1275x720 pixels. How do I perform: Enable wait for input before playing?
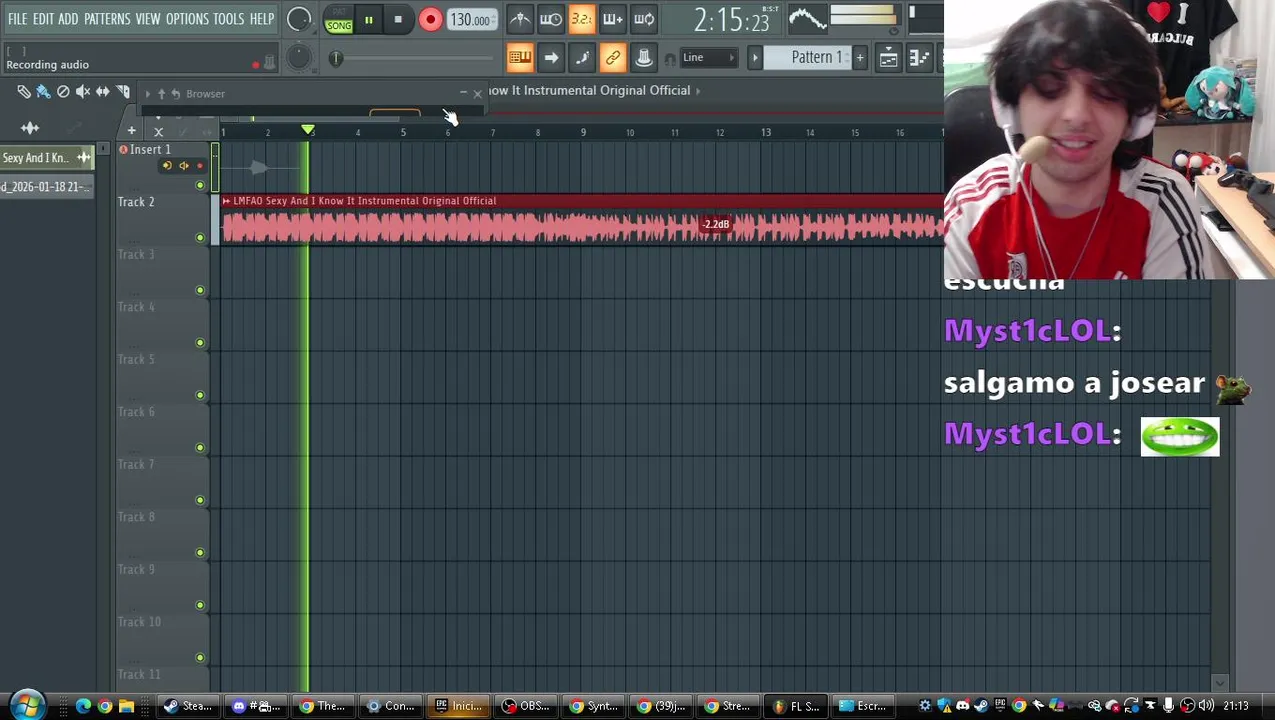coord(551,19)
